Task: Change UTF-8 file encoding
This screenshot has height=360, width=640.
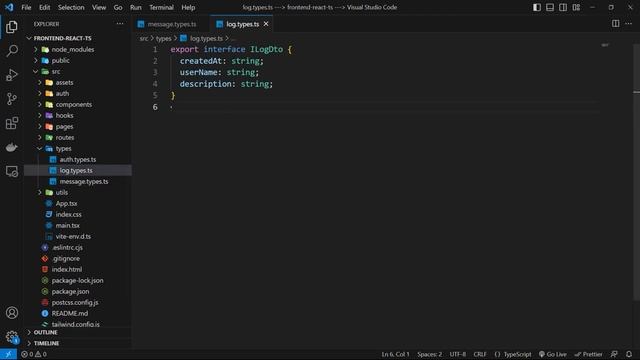Action: tap(458, 354)
